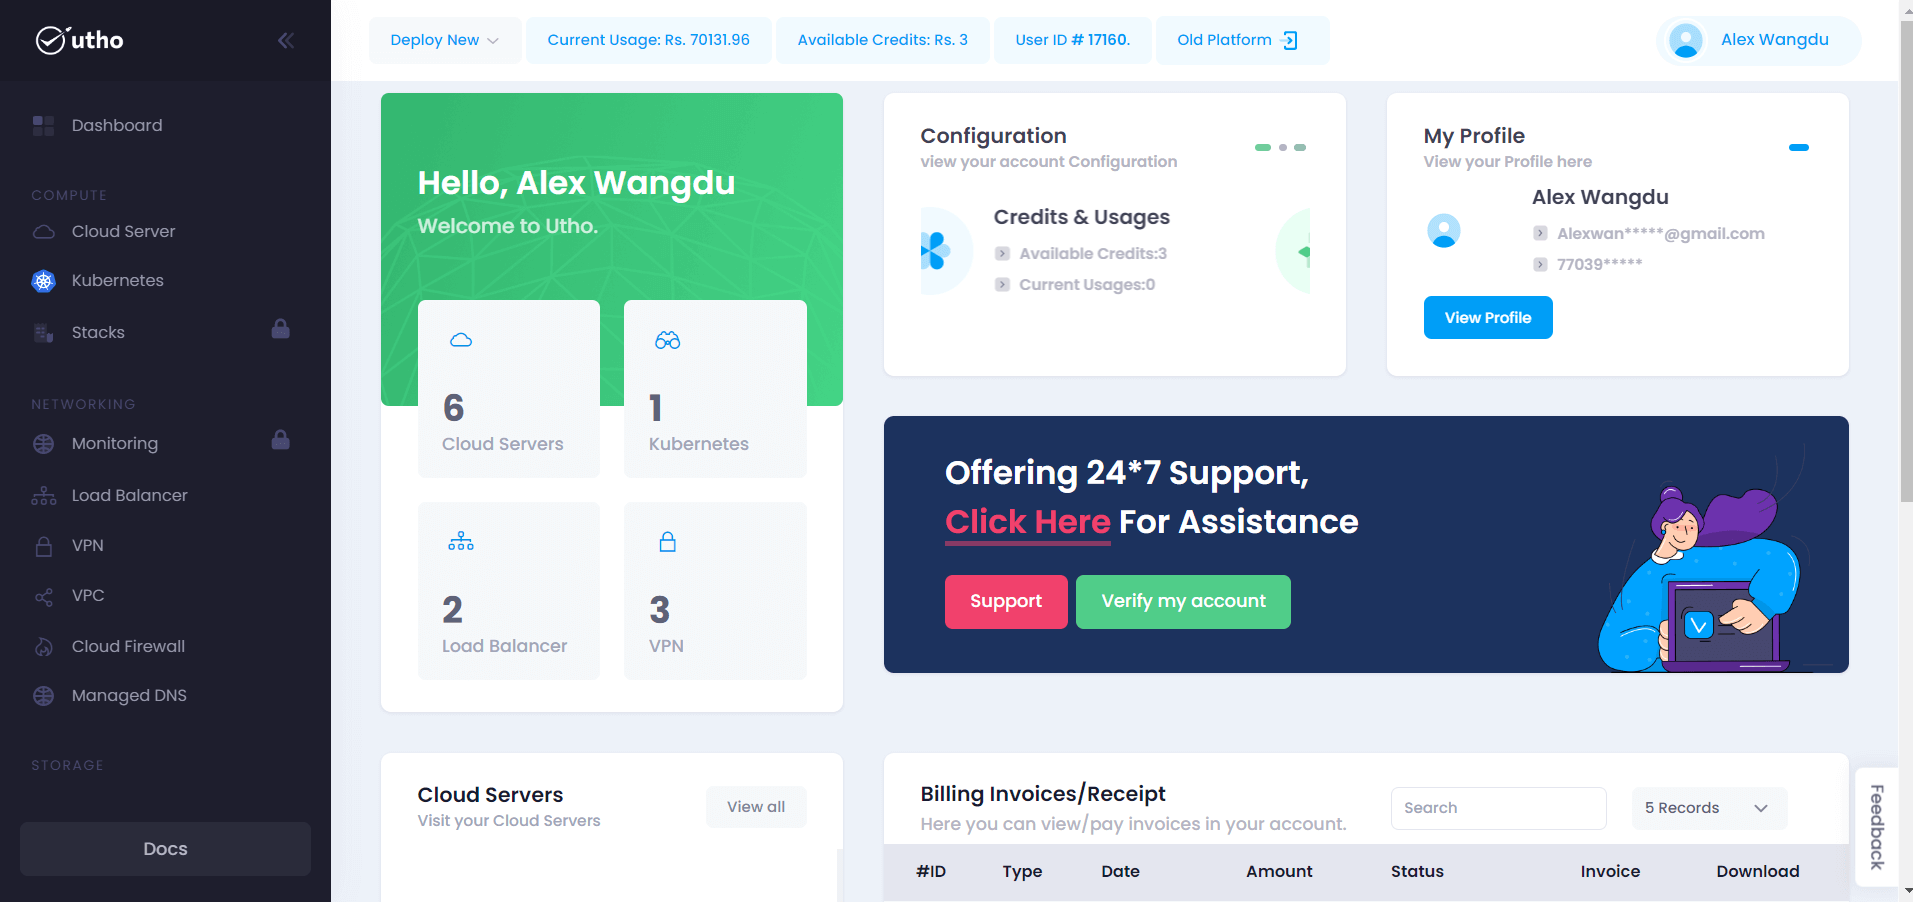The image size is (1913, 902).
Task: Click the profile avatar in My Profile
Action: [x=1443, y=231]
